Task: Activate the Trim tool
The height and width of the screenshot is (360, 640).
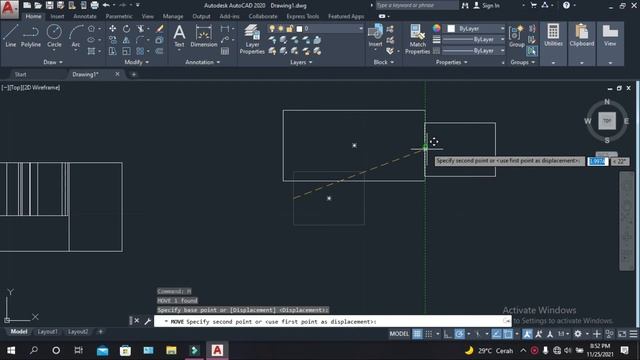Action: tap(141, 29)
